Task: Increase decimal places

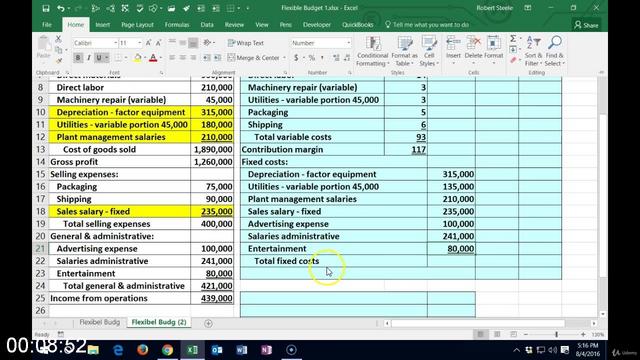Action: click(336, 58)
